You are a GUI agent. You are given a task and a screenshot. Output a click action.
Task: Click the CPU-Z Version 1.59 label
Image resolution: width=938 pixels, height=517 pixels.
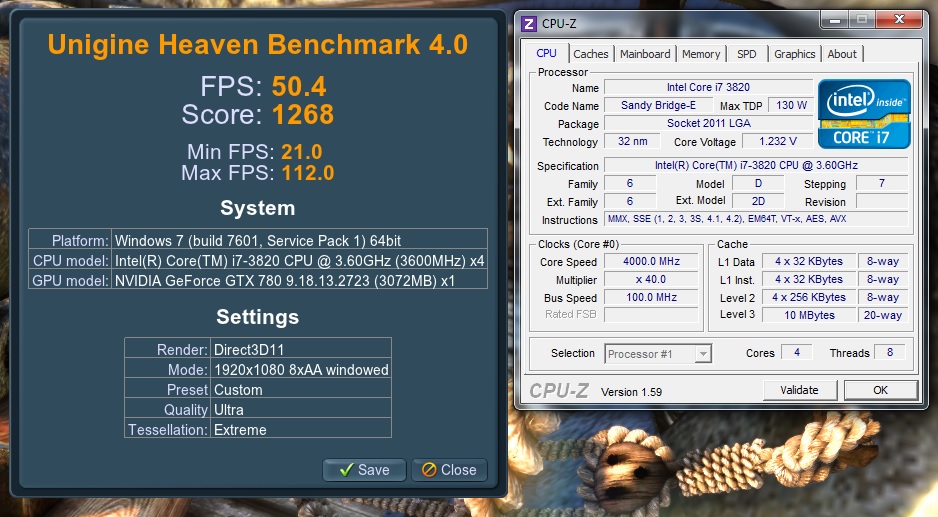coord(631,392)
